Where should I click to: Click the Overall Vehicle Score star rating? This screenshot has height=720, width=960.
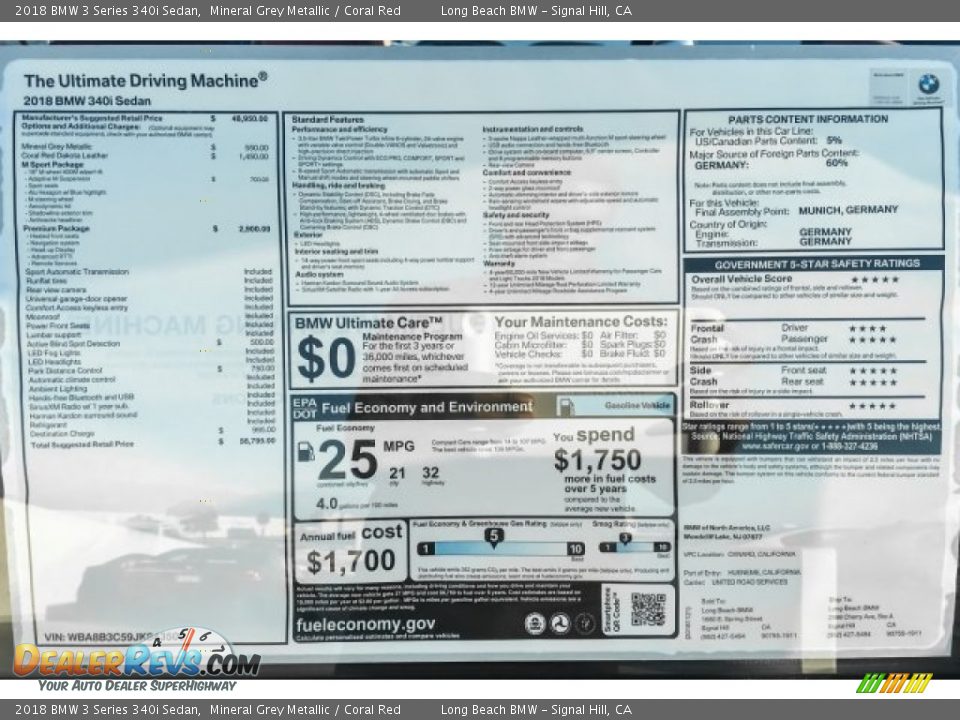point(874,280)
